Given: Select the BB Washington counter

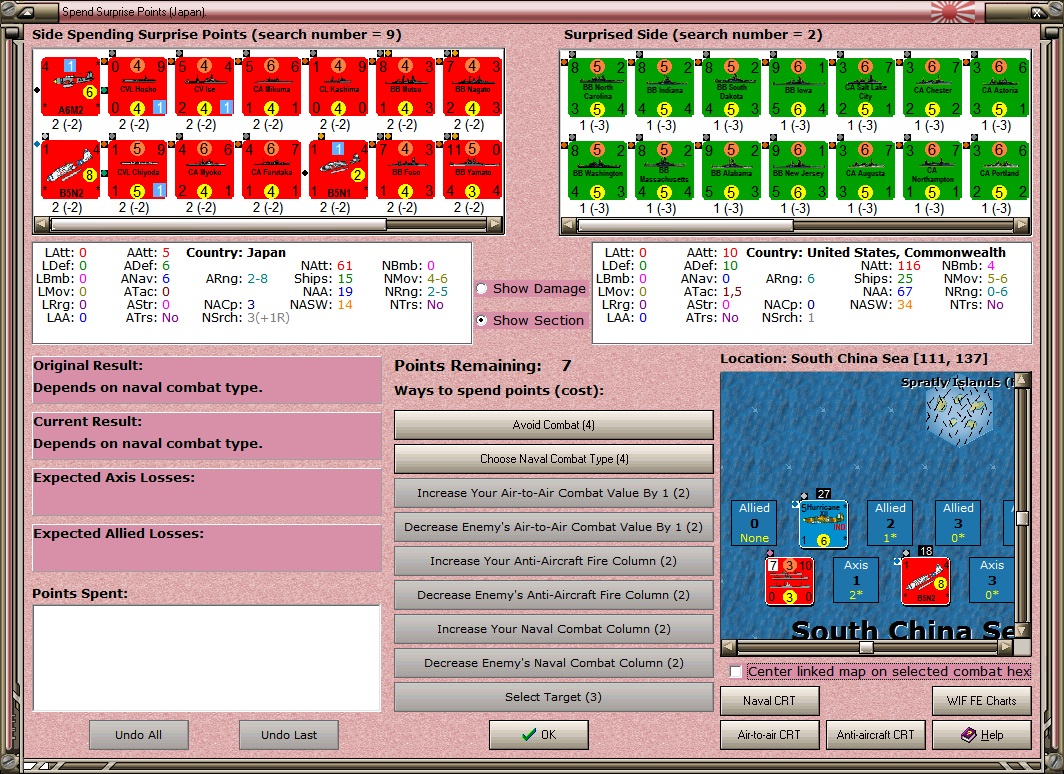Looking at the screenshot, I should 597,170.
